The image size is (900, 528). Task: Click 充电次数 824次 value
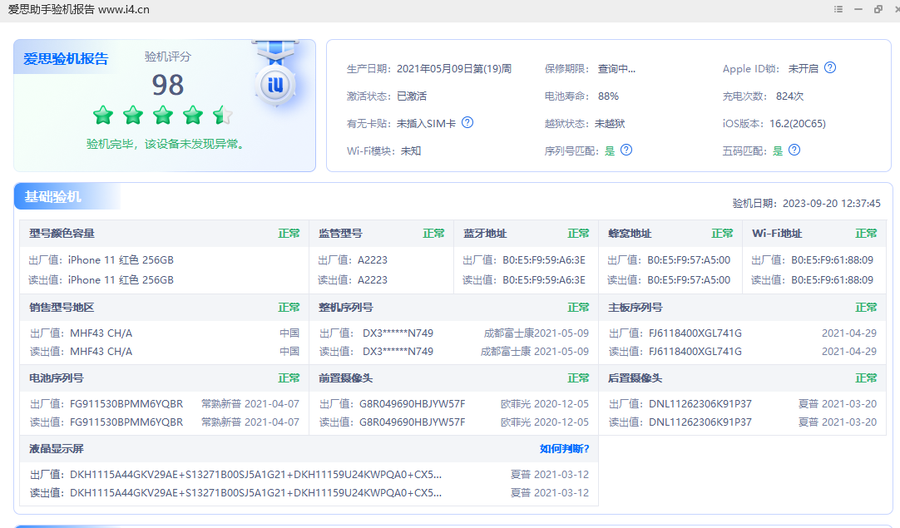(789, 96)
